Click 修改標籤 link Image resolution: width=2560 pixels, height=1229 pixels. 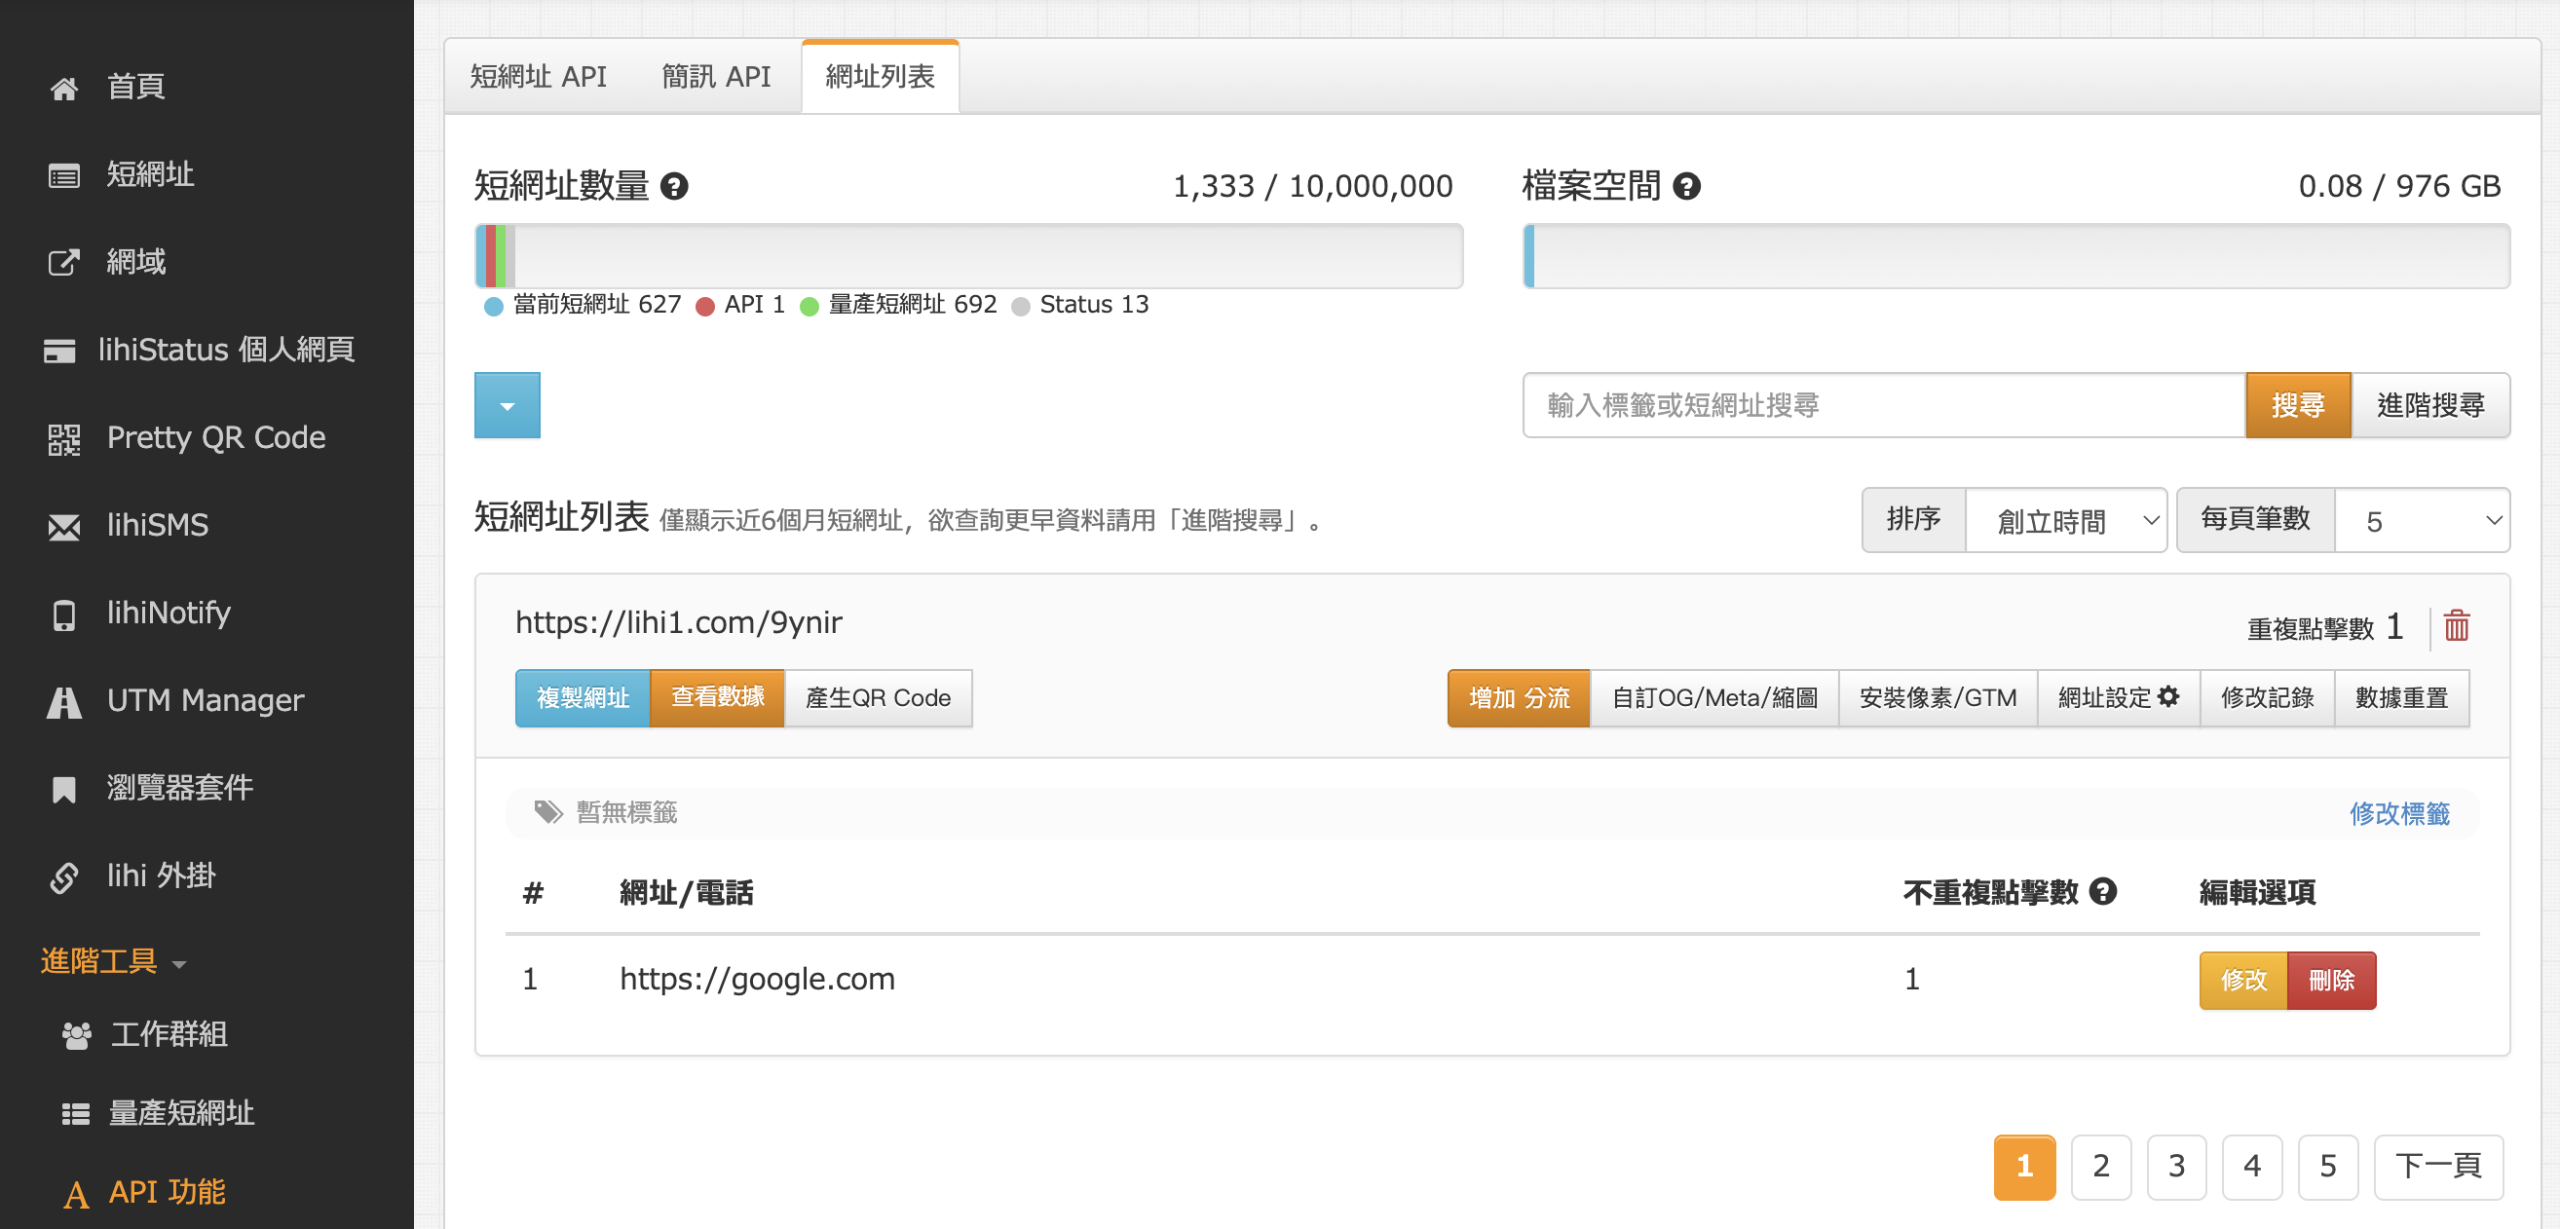click(2398, 813)
